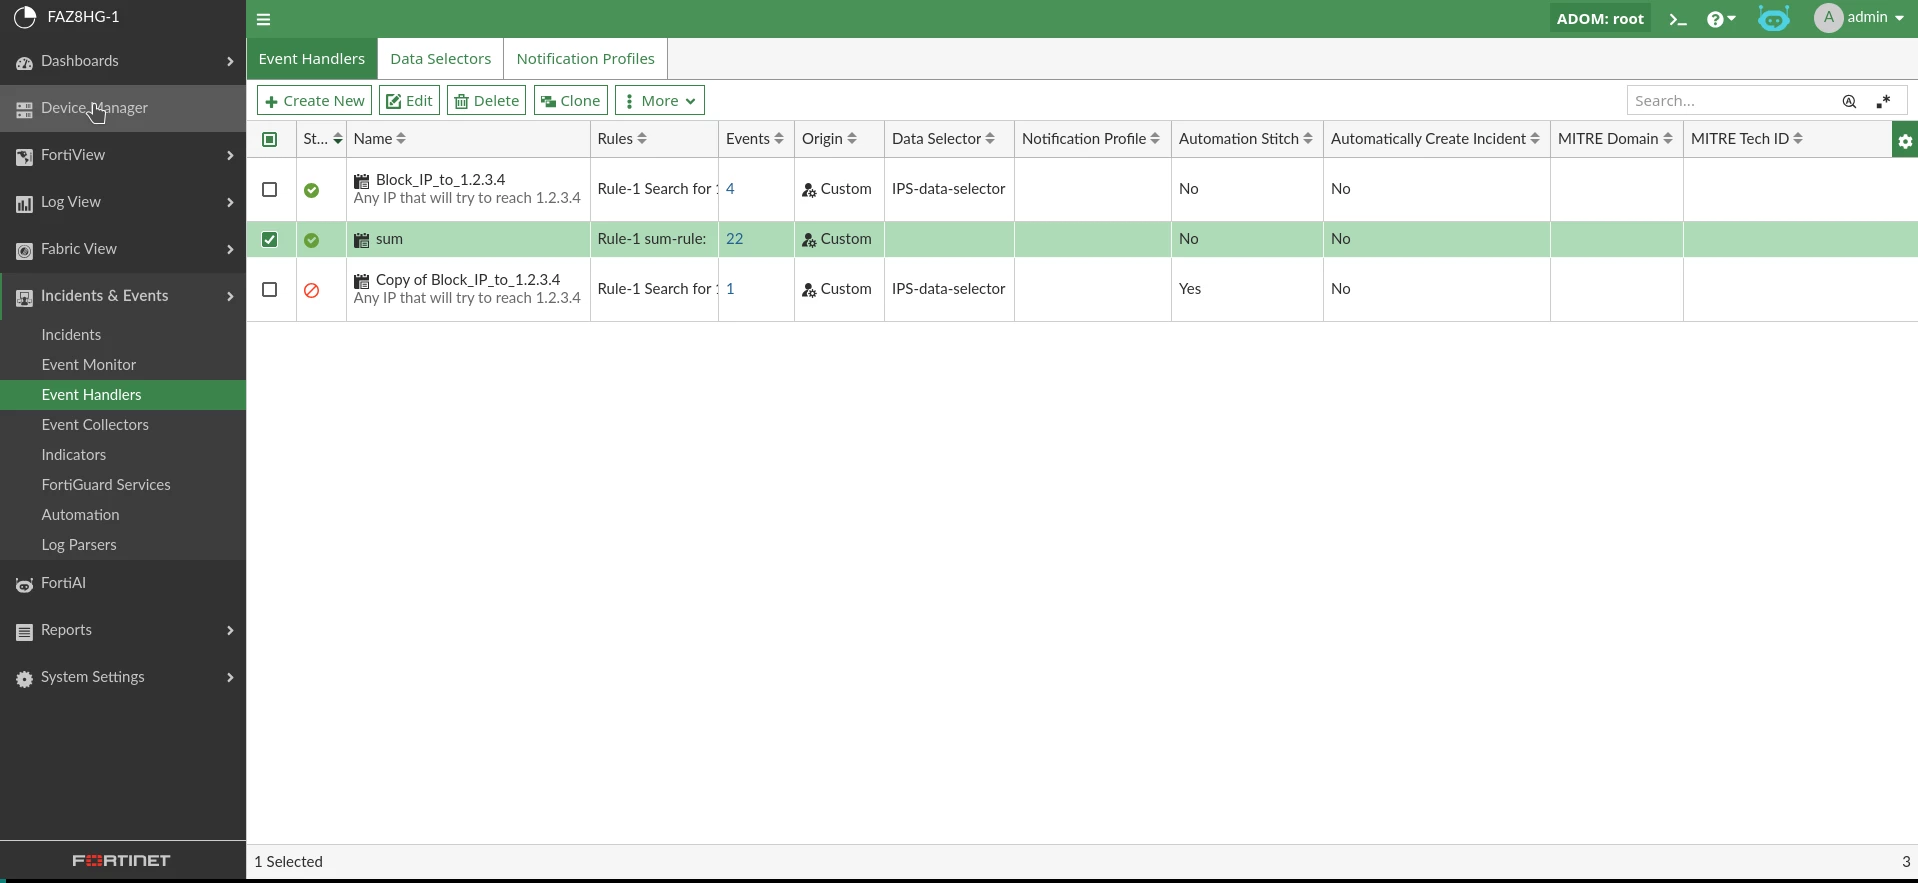Toggle the regex search icon
The height and width of the screenshot is (883, 1918).
pos(1884,101)
